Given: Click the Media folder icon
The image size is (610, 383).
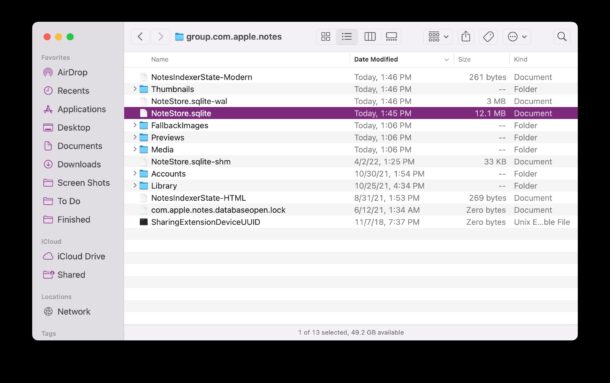Looking at the screenshot, I should point(144,149).
